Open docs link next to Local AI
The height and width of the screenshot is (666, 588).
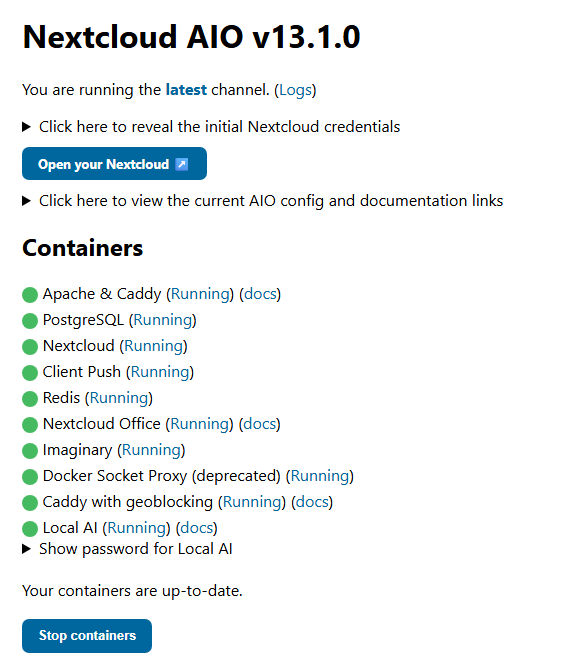[x=197, y=528]
